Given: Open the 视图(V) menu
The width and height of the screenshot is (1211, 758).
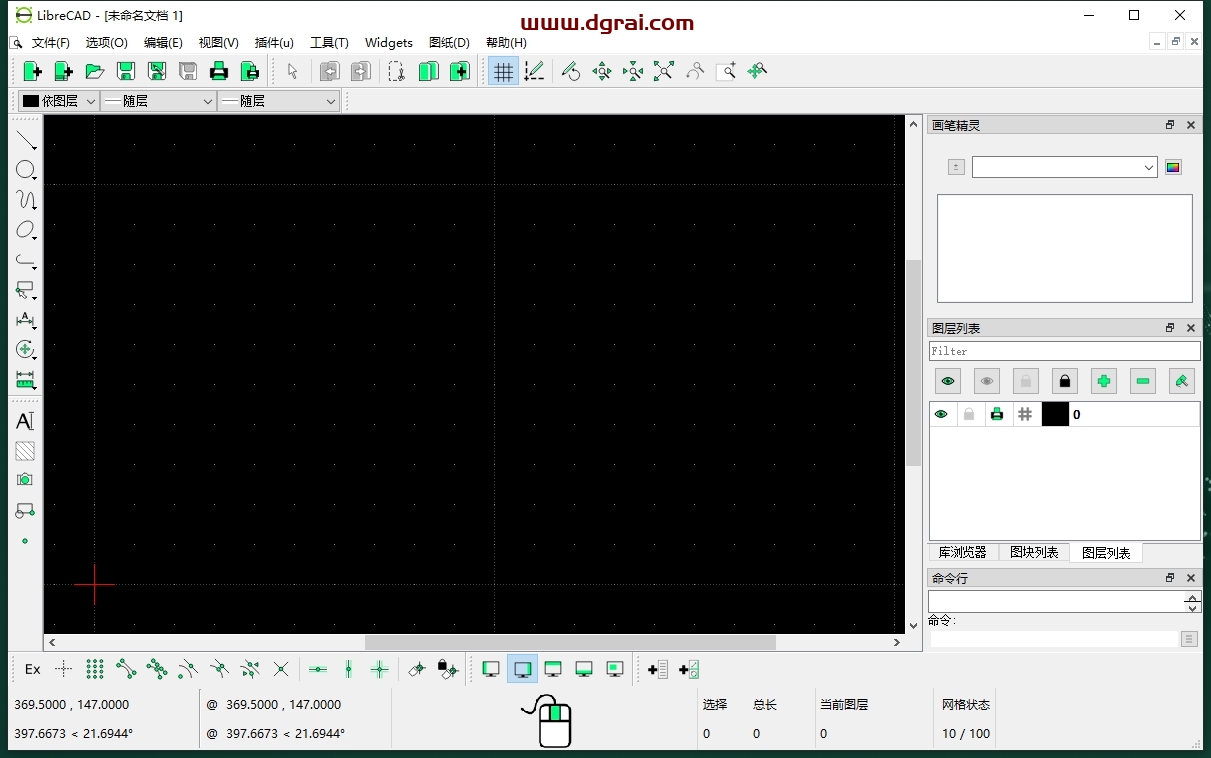Looking at the screenshot, I should pos(218,43).
